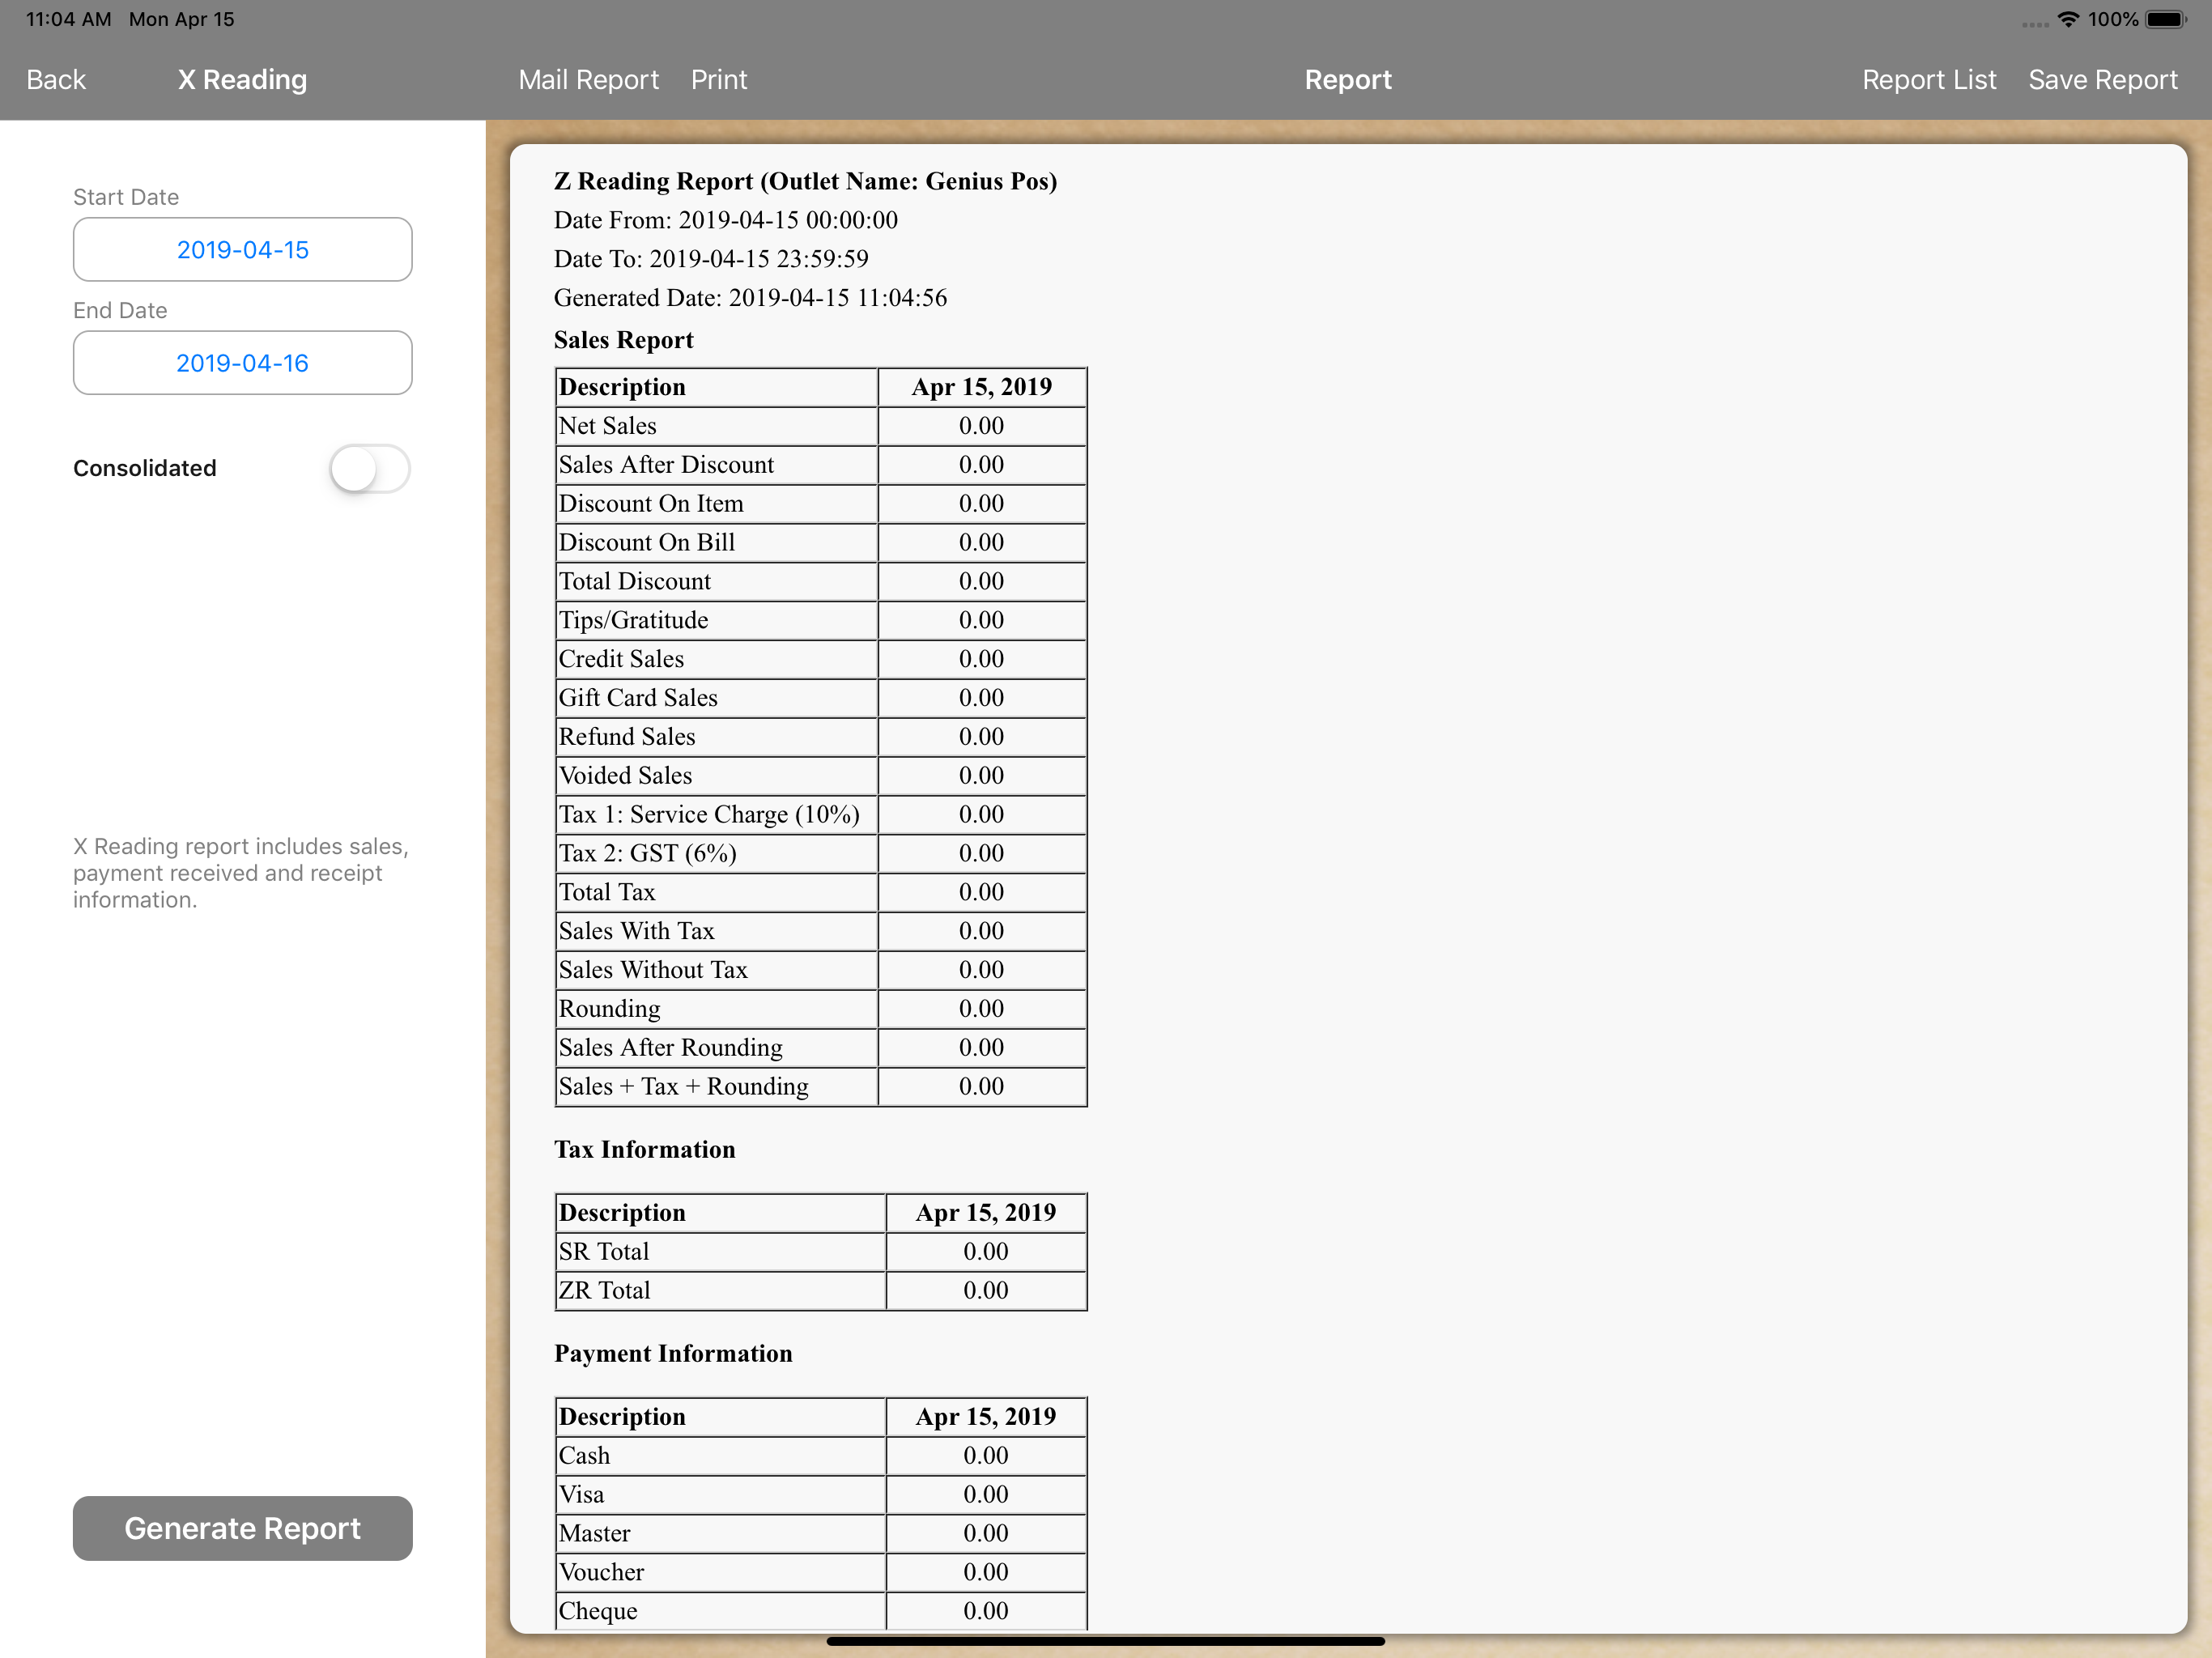Select the Cash payment row
Viewport: 2212px width, 1658px height.
821,1456
